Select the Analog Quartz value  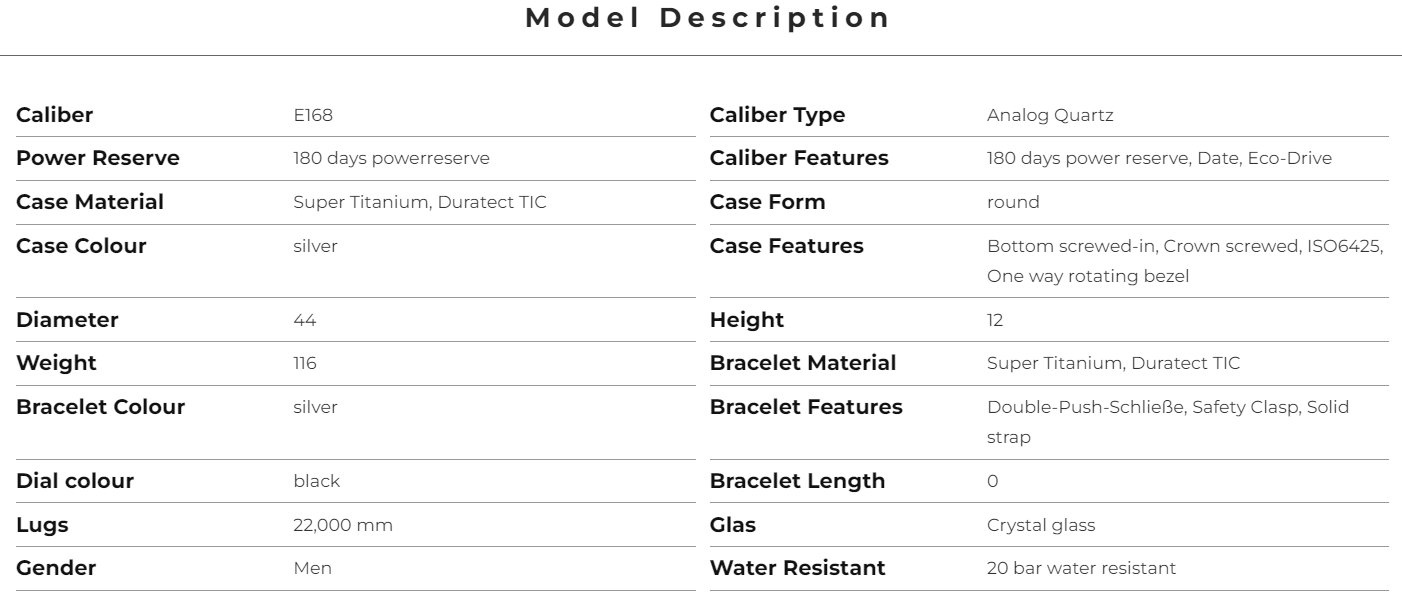click(x=1050, y=115)
